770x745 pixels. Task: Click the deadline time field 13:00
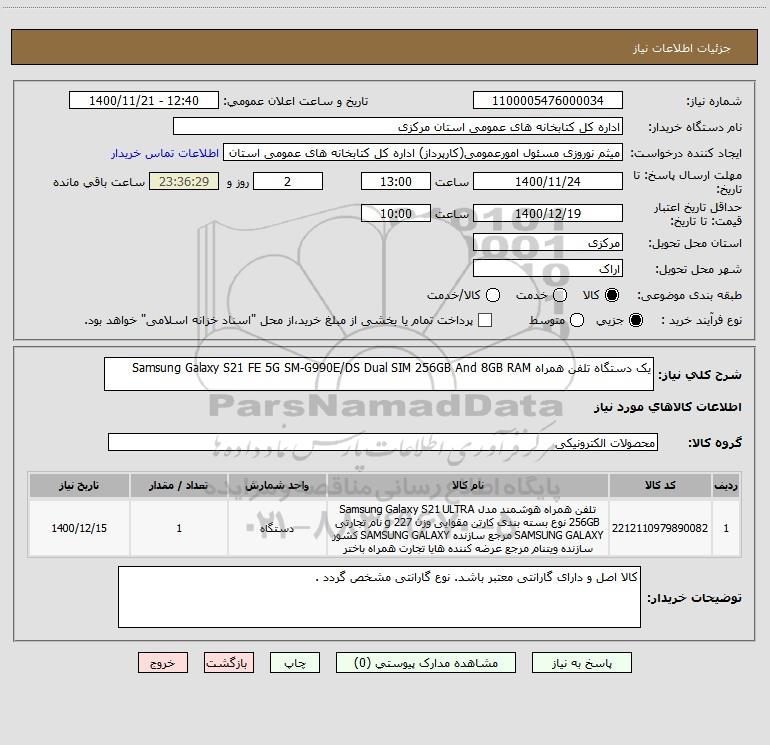click(x=396, y=181)
